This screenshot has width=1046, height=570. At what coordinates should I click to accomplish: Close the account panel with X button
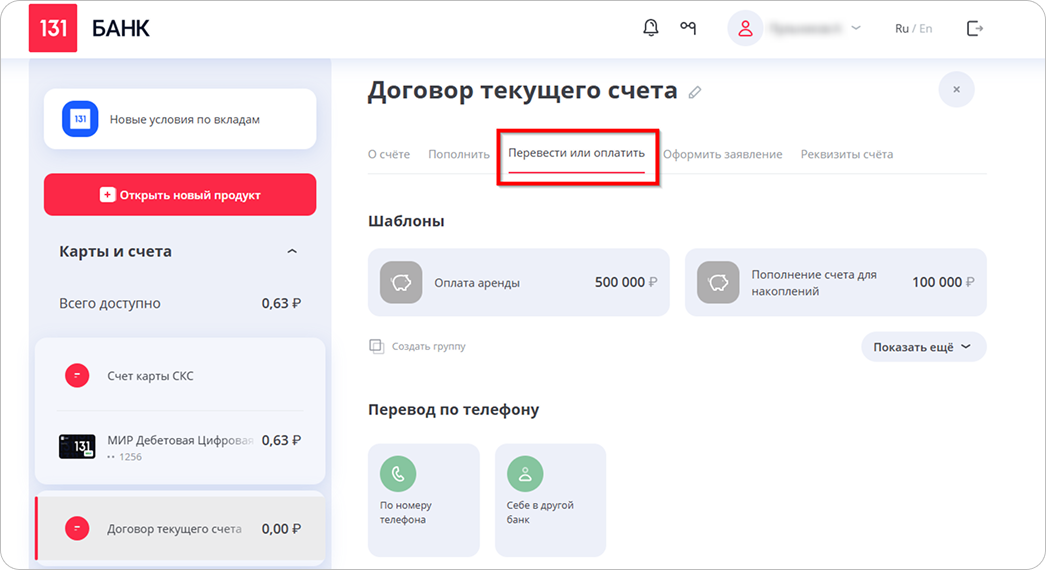(956, 90)
